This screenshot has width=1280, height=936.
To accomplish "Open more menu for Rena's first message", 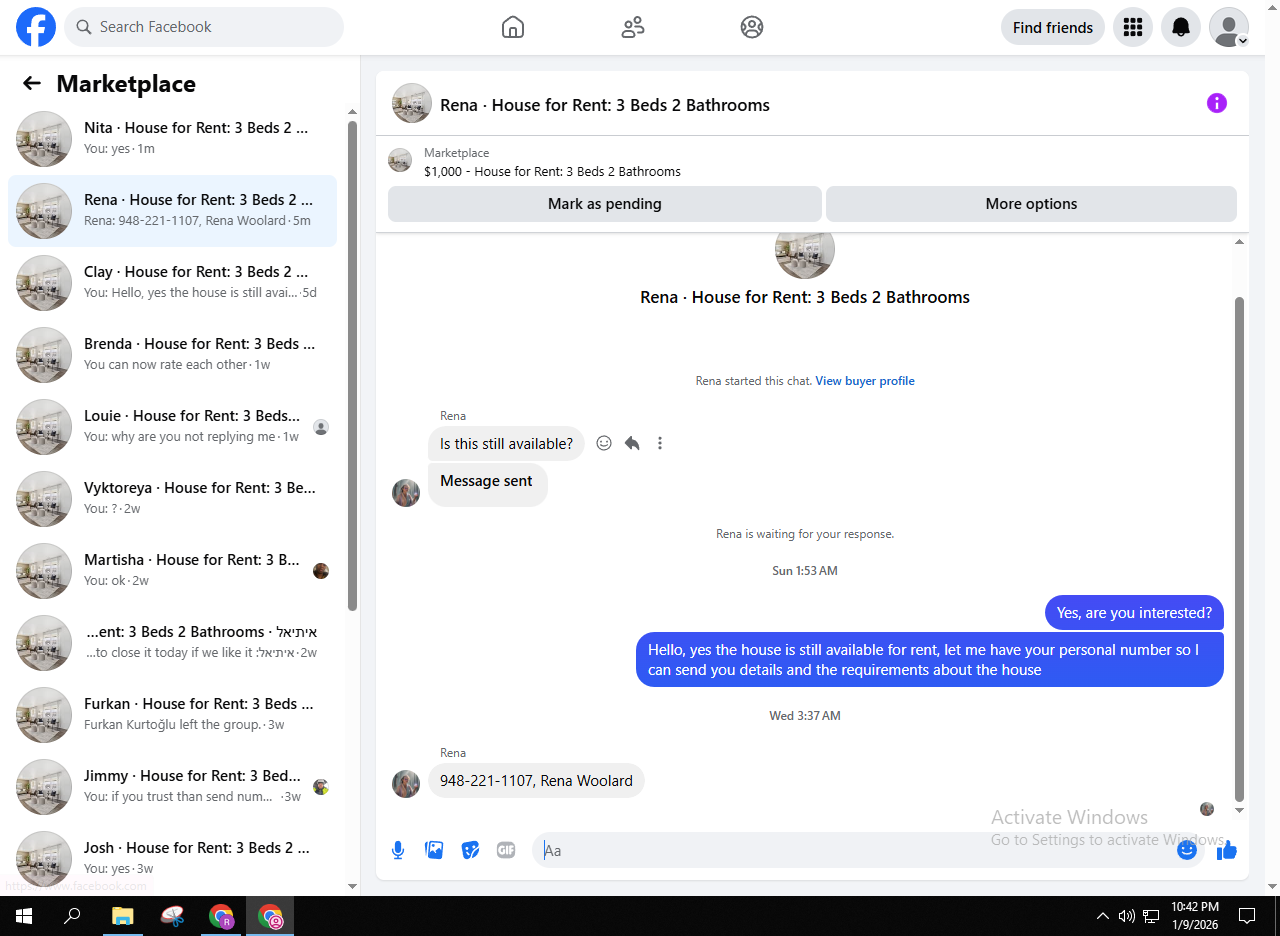I will pyautogui.click(x=660, y=443).
